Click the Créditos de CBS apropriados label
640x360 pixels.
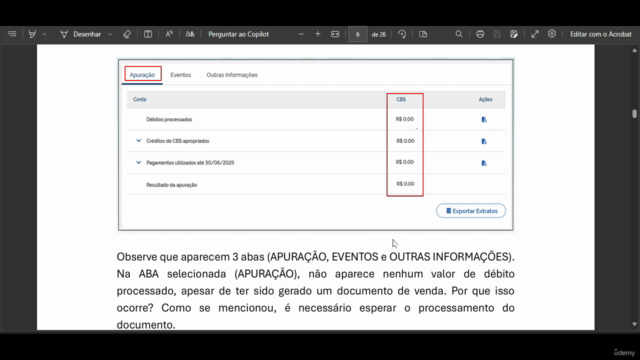pyautogui.click(x=178, y=141)
